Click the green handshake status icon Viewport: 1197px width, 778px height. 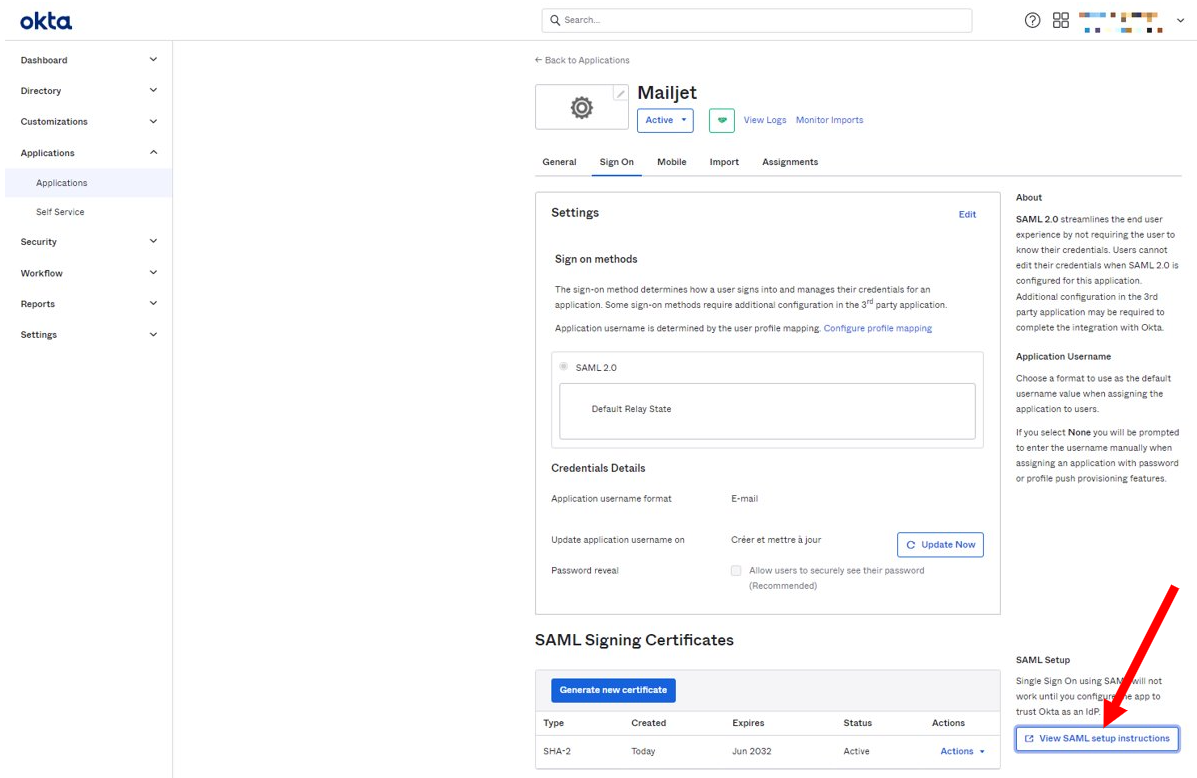click(721, 120)
